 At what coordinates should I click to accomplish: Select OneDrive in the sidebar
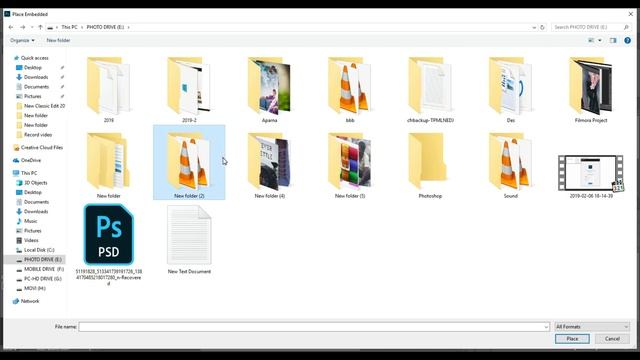click(31, 160)
